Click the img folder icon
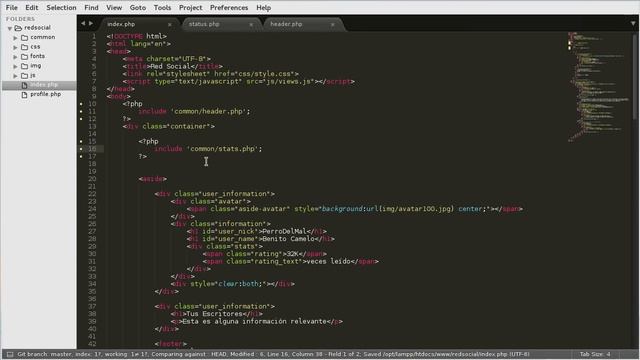640x360 pixels. [24, 66]
